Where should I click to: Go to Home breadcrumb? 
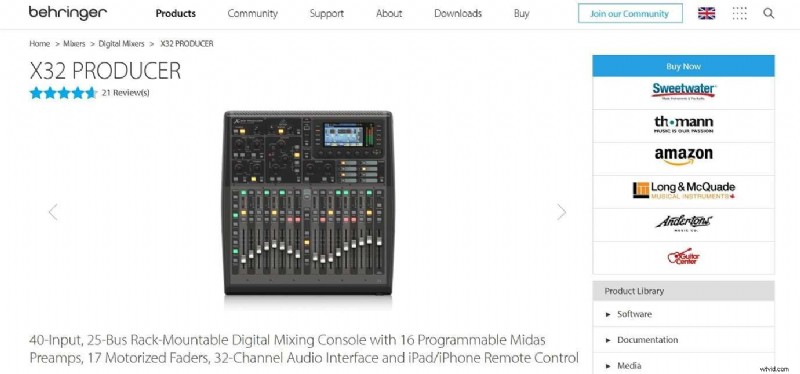pyautogui.click(x=39, y=44)
